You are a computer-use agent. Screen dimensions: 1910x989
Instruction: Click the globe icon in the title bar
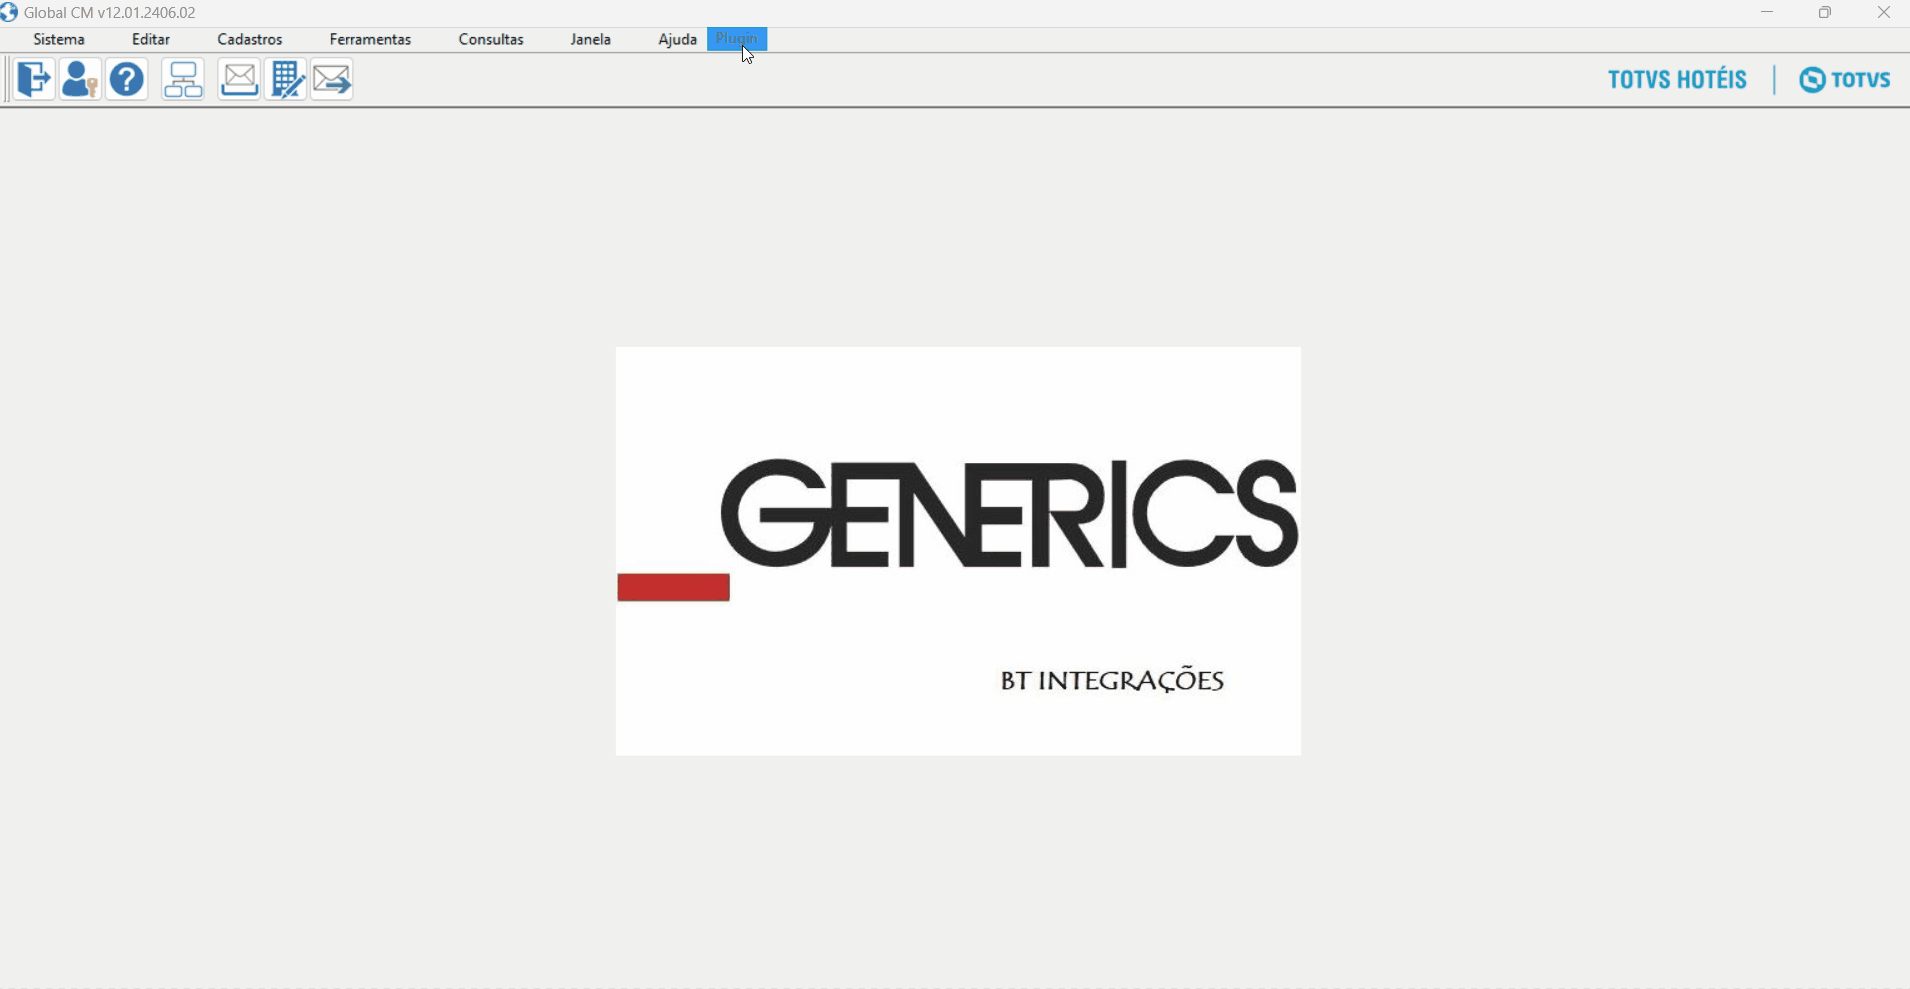pyautogui.click(x=9, y=12)
